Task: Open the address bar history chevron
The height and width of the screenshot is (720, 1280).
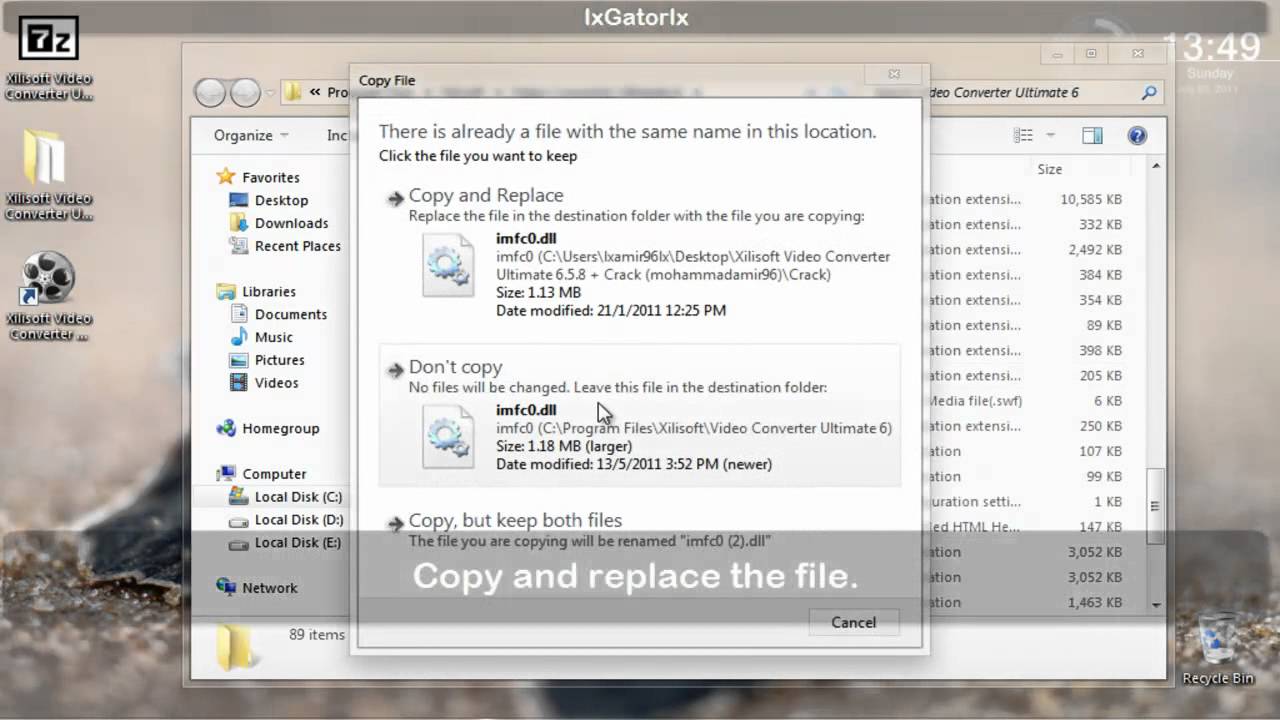Action: [315, 92]
